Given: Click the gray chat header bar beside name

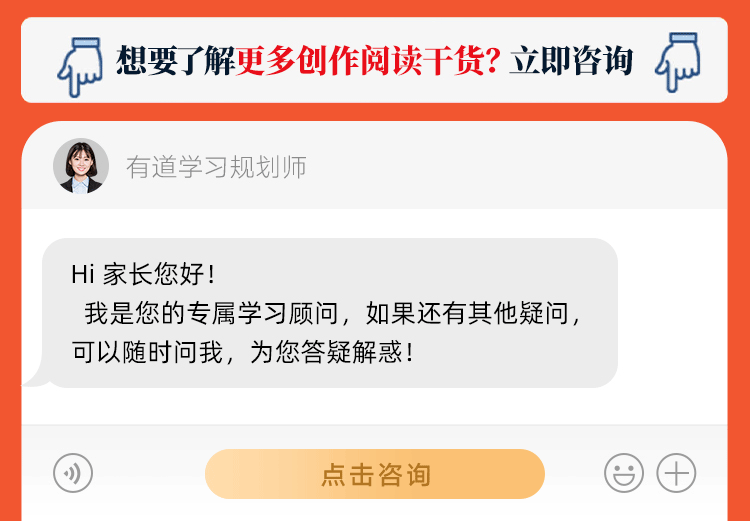Looking at the screenshot, I should [517, 166].
